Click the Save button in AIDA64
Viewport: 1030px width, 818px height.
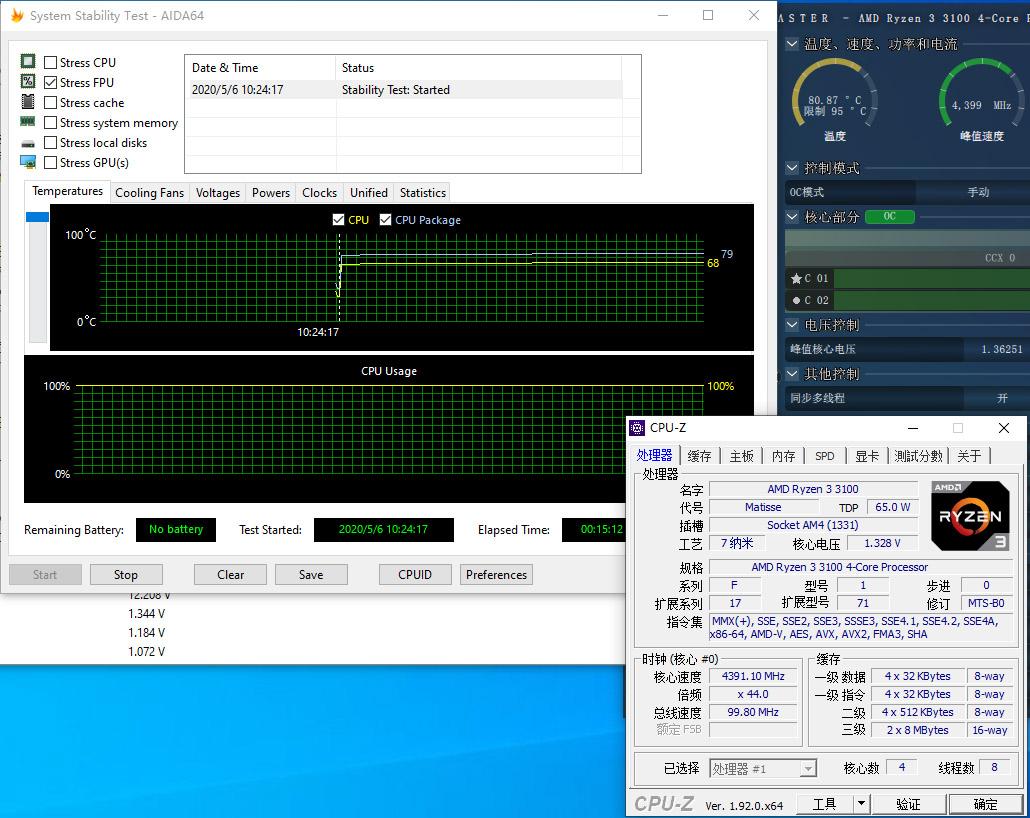point(311,574)
